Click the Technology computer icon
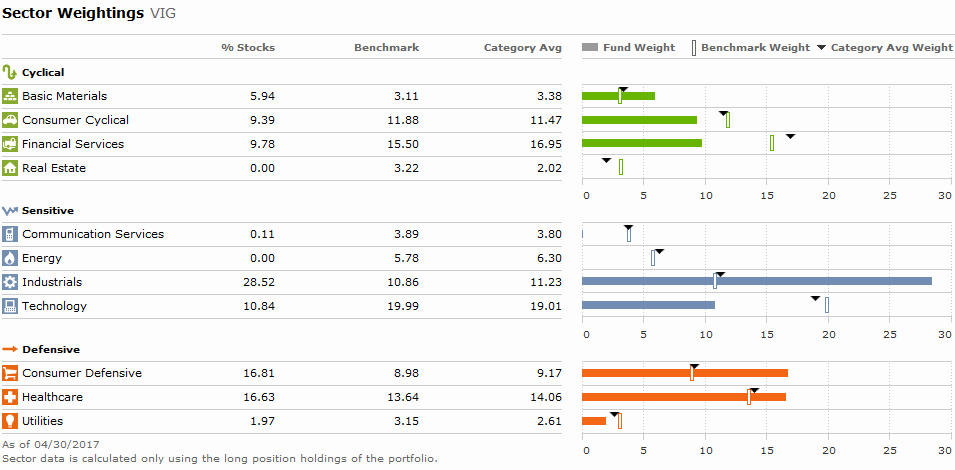 pos(10,306)
